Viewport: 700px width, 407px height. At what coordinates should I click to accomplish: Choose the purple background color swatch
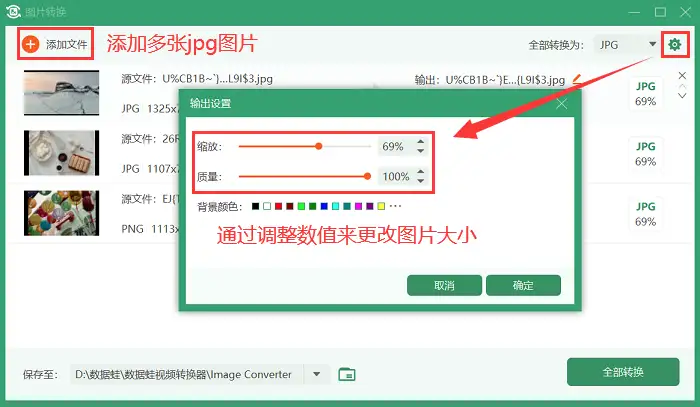coord(370,206)
